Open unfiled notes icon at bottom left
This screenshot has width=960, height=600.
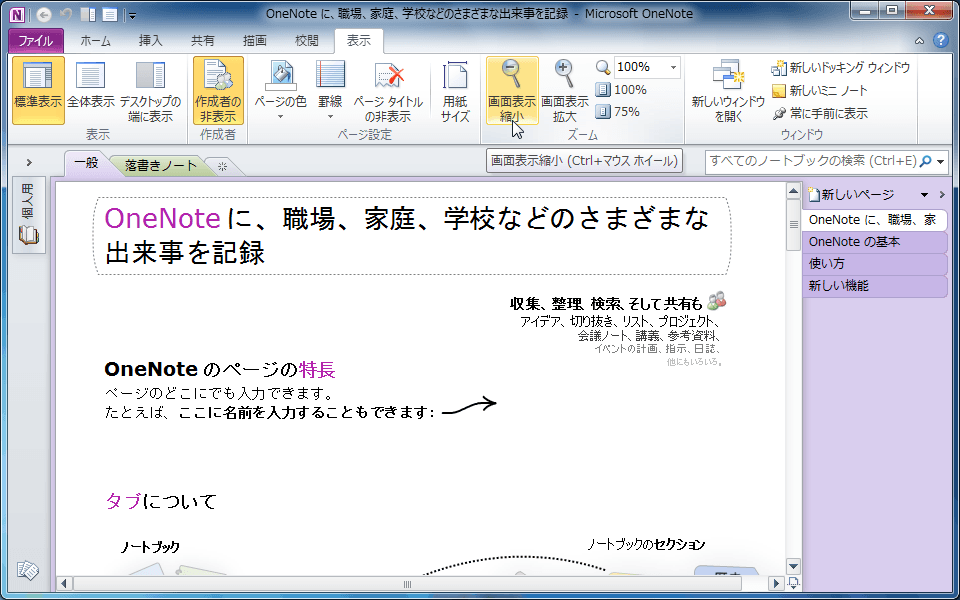tap(28, 571)
